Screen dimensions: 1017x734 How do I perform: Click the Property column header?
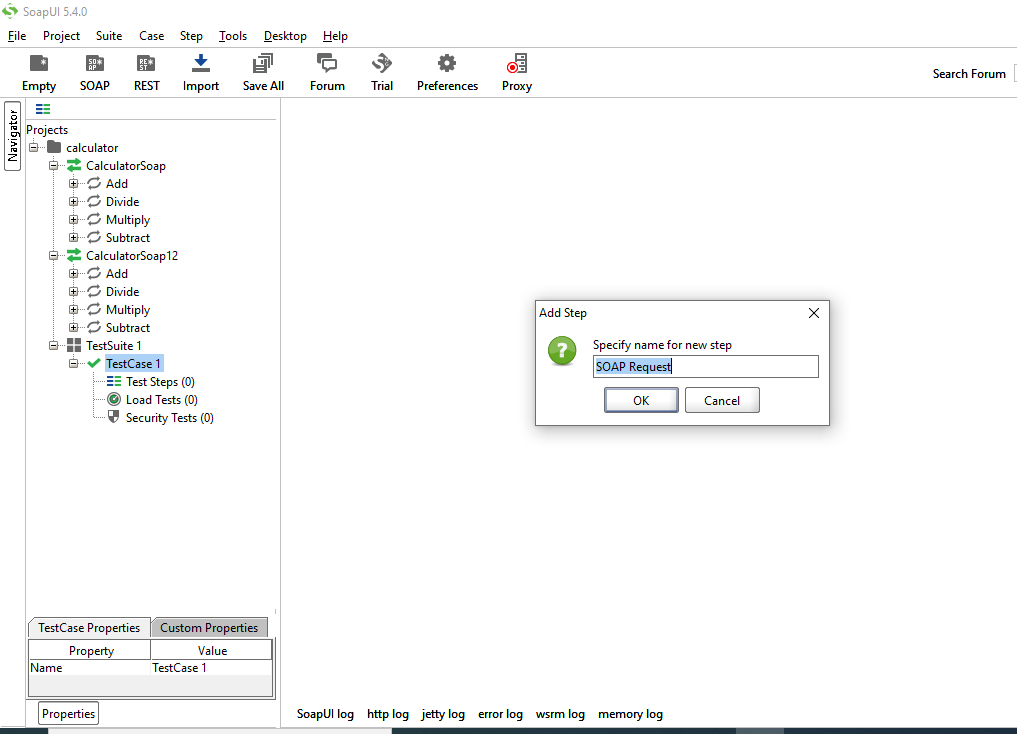(91, 650)
